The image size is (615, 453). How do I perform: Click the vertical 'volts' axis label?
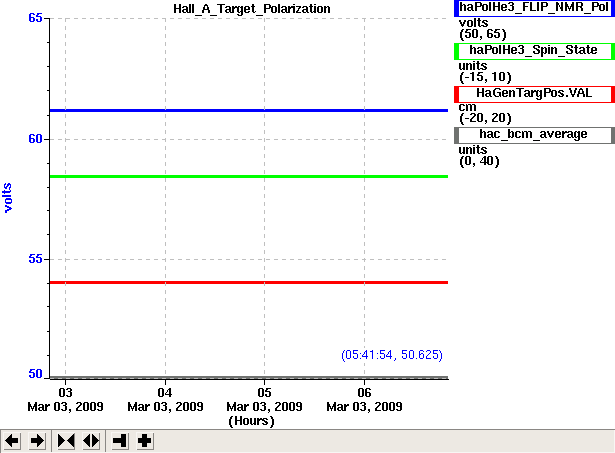(7, 198)
